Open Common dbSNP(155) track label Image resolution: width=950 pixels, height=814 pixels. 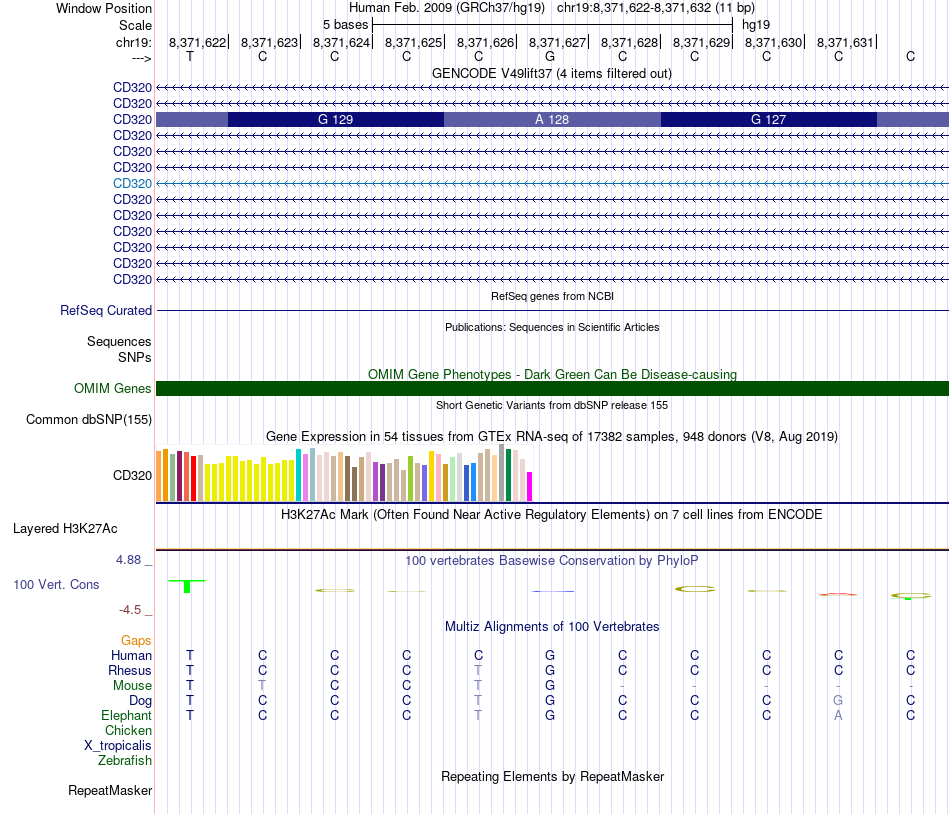point(89,419)
